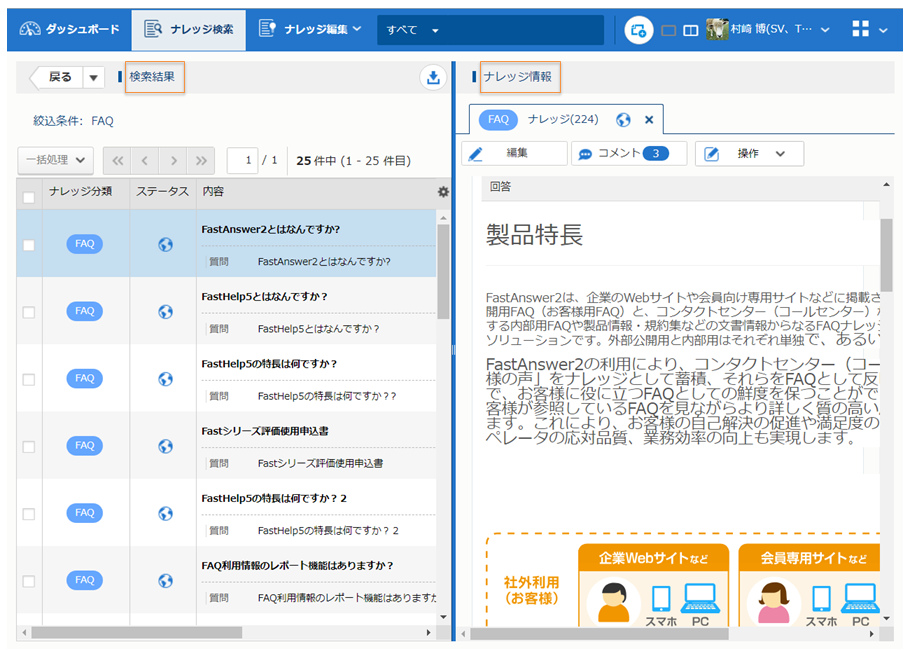This screenshot has height=651, width=909.
Task: Click the FAQ badge on the knowledge tab
Action: click(x=498, y=119)
